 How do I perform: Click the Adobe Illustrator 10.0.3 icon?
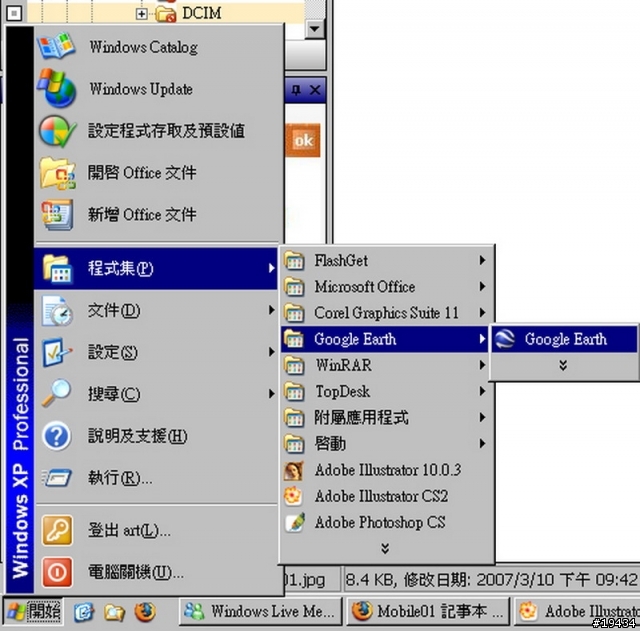(x=294, y=471)
